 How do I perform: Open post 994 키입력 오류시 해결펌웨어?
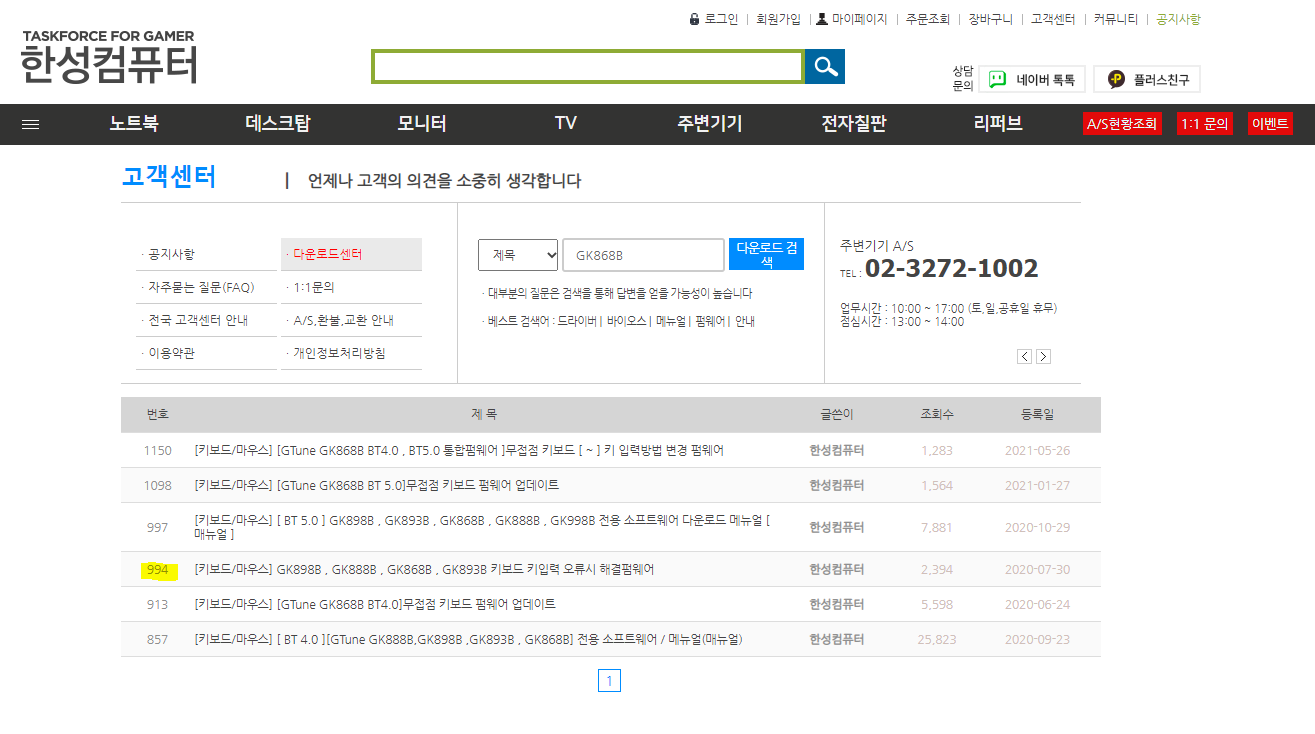click(424, 569)
